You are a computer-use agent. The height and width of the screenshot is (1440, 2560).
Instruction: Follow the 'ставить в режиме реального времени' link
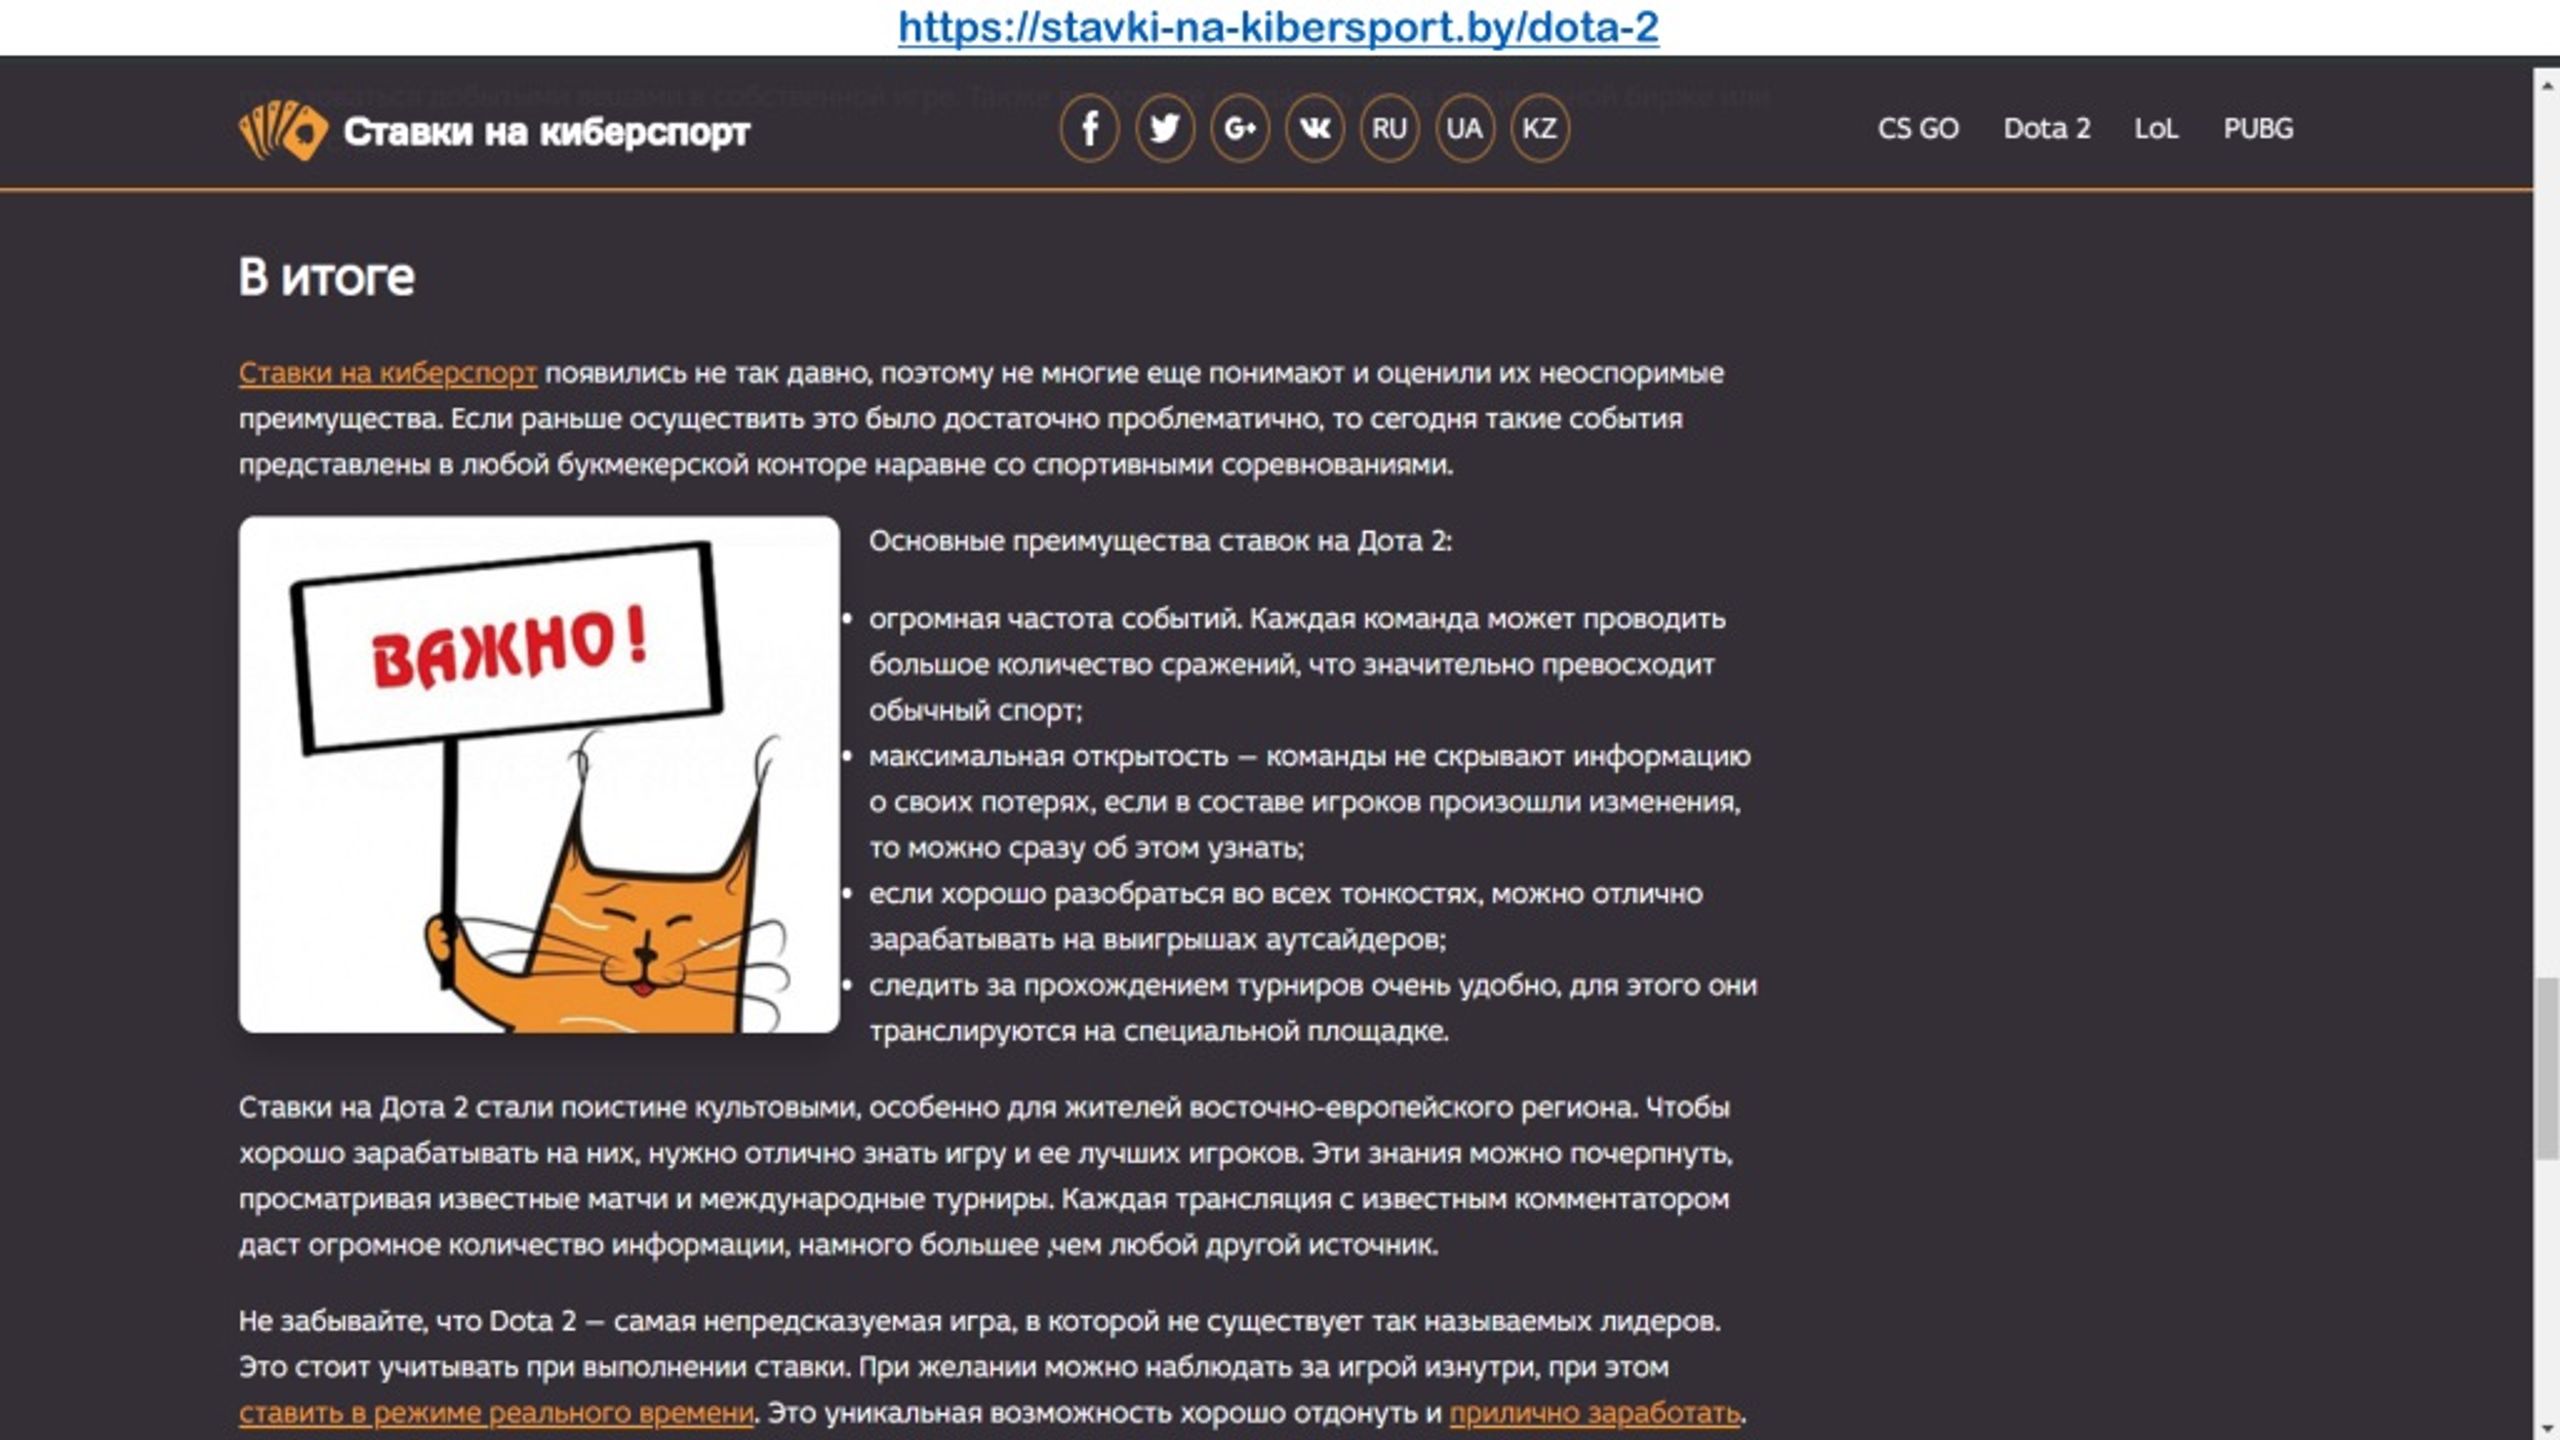(x=496, y=1413)
